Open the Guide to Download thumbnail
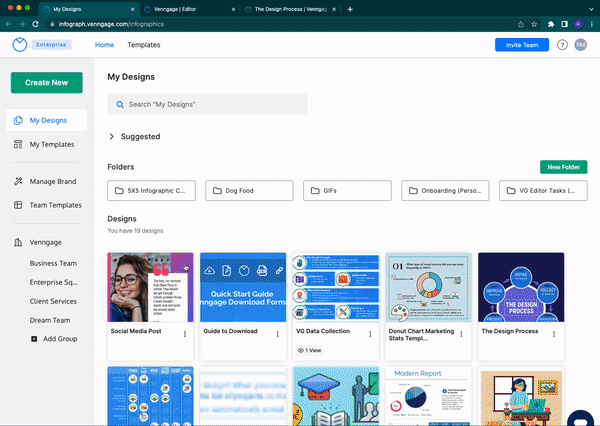This screenshot has width=600, height=426. tap(243, 287)
